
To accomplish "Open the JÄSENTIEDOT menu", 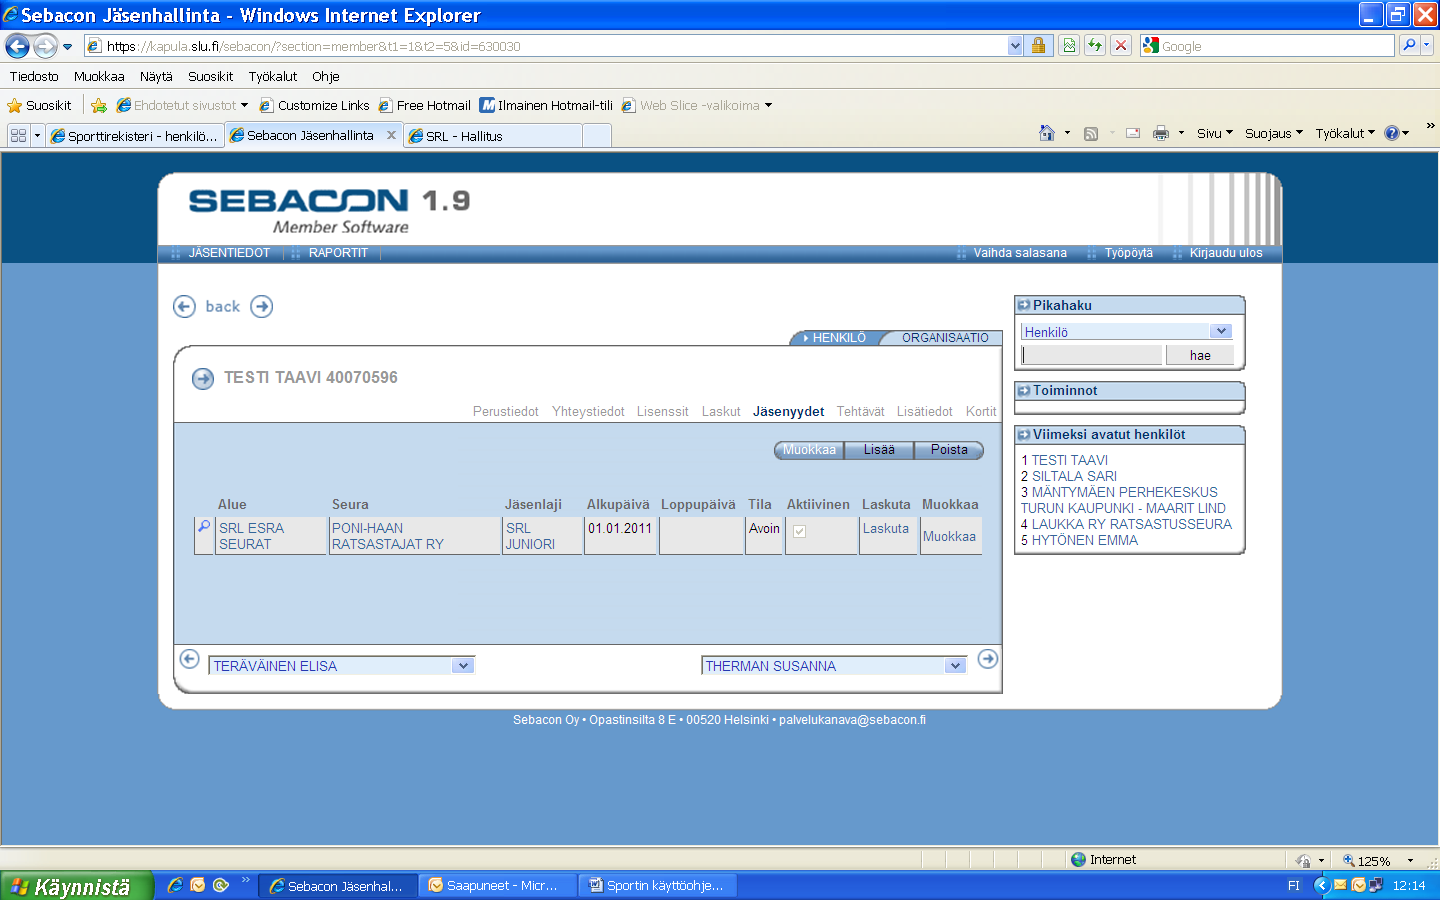I will click(229, 253).
